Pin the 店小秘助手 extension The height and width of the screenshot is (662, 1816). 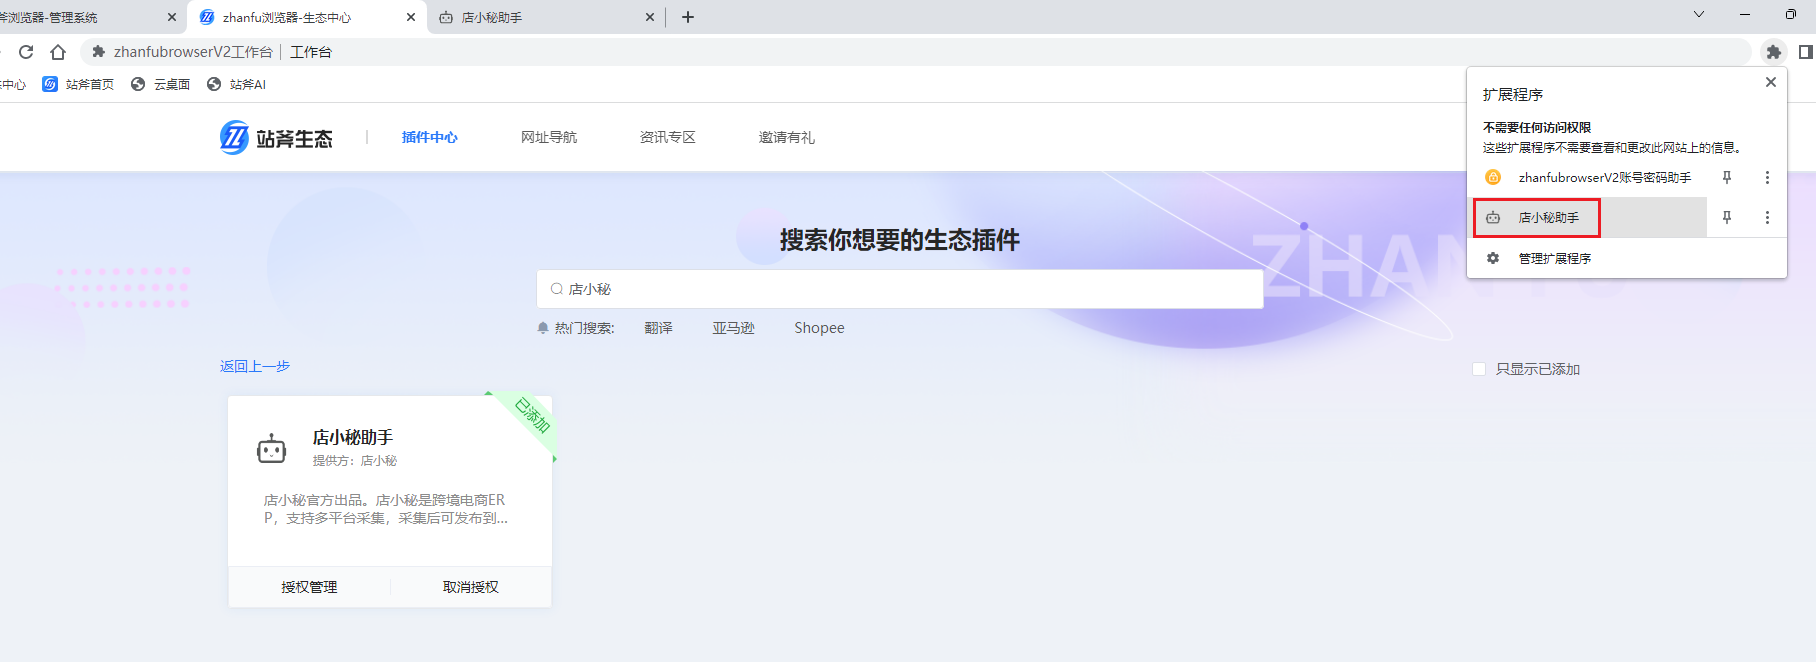[1727, 217]
